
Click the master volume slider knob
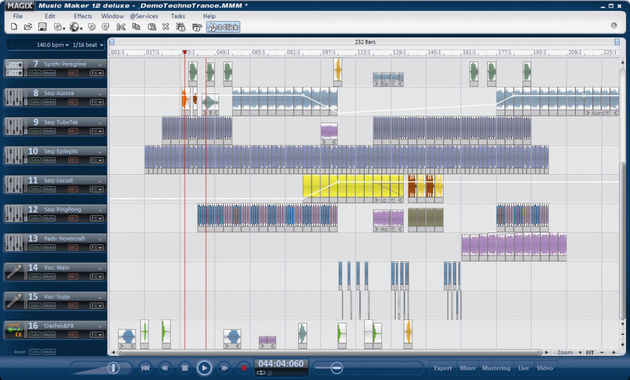[113, 368]
